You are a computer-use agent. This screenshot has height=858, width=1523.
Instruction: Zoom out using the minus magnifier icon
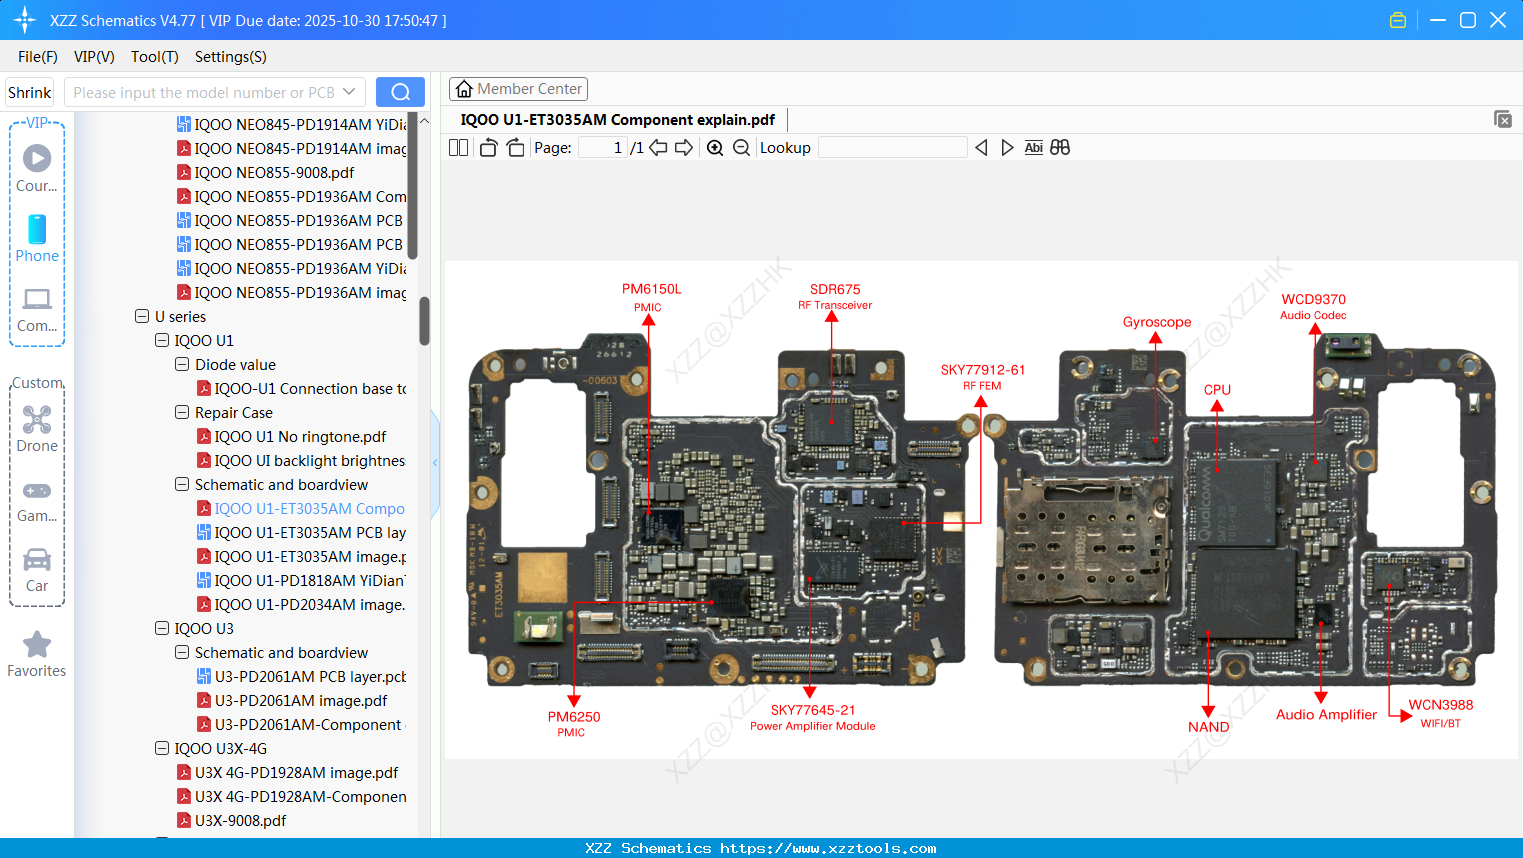click(x=741, y=147)
